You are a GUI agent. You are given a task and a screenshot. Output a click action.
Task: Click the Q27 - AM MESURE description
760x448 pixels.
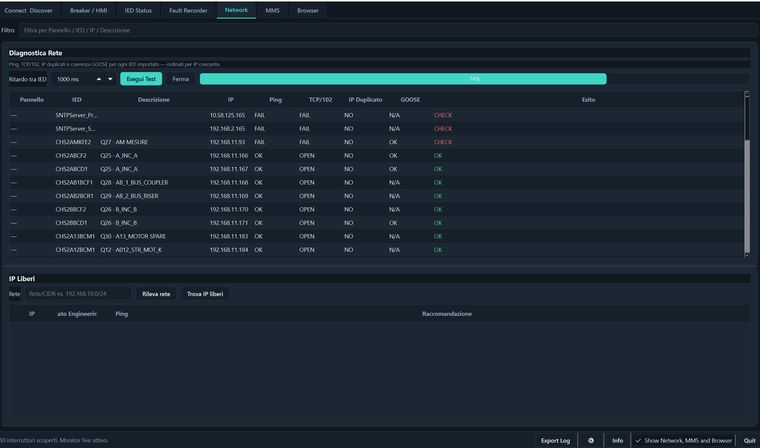pos(124,143)
